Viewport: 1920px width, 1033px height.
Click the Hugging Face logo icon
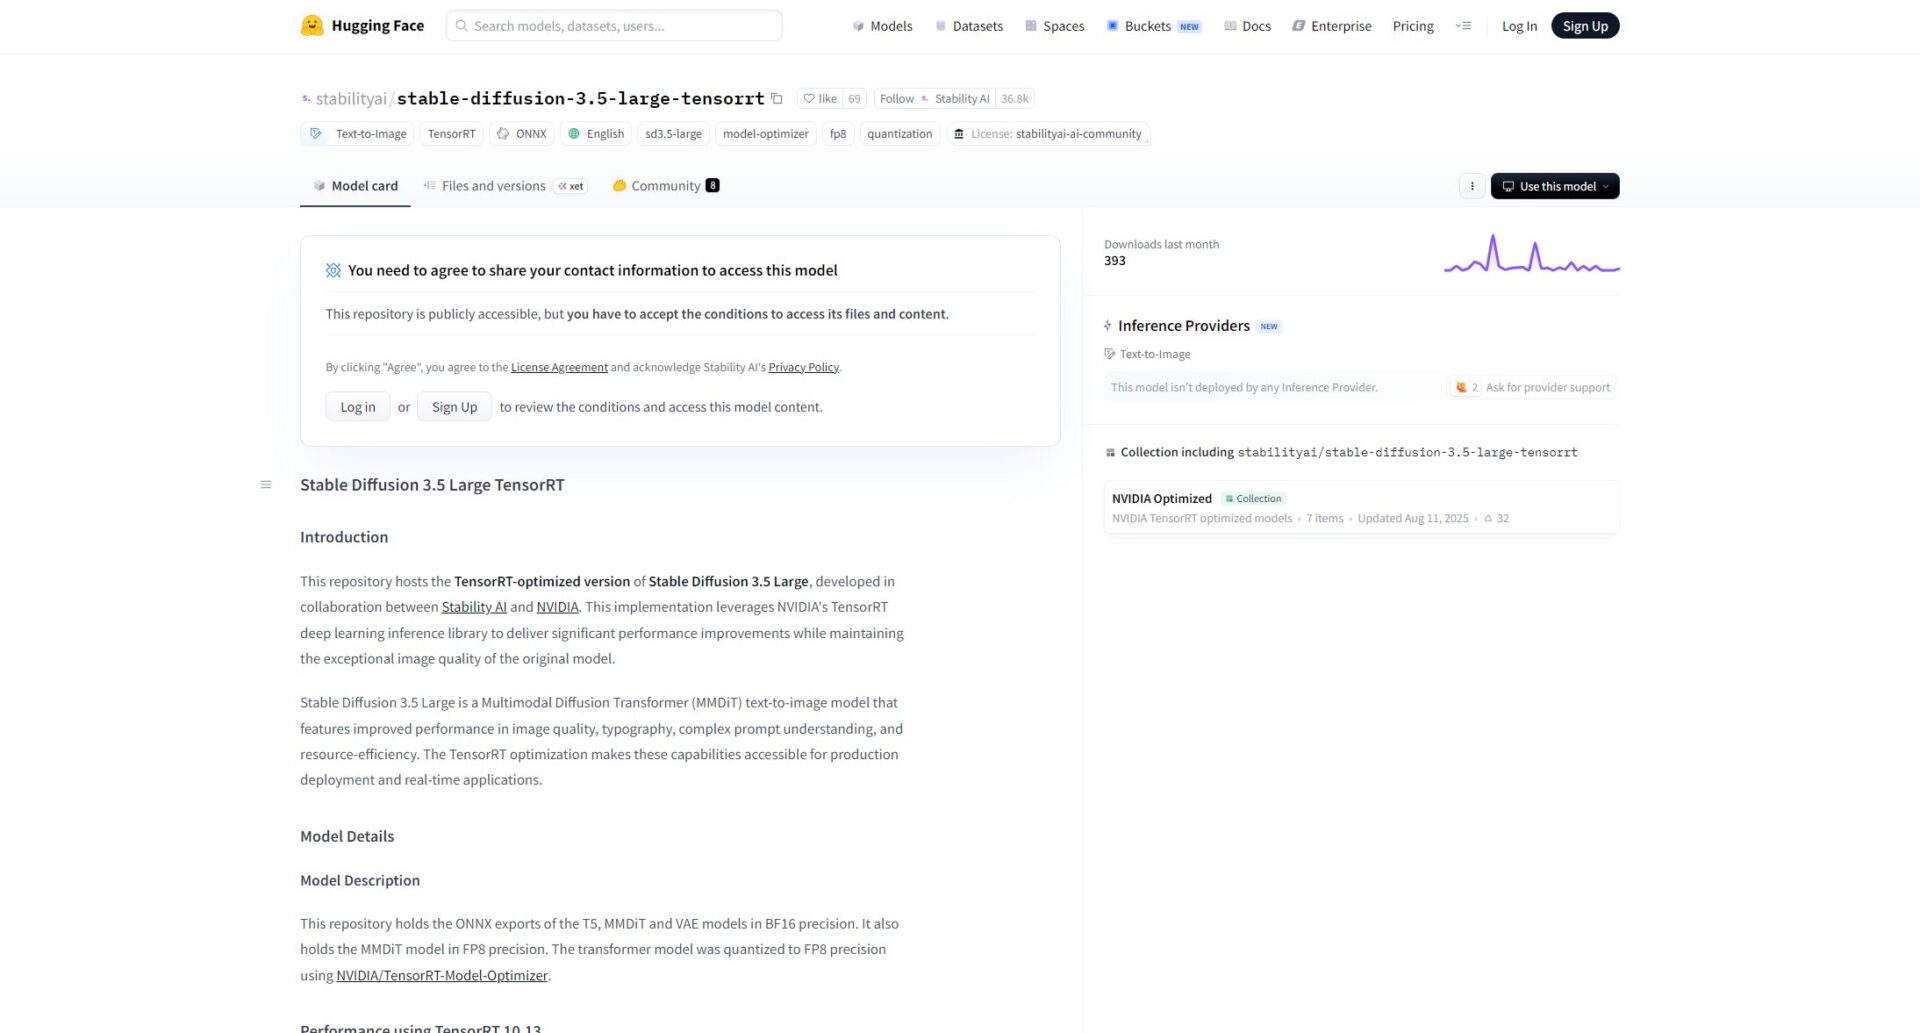(x=312, y=25)
